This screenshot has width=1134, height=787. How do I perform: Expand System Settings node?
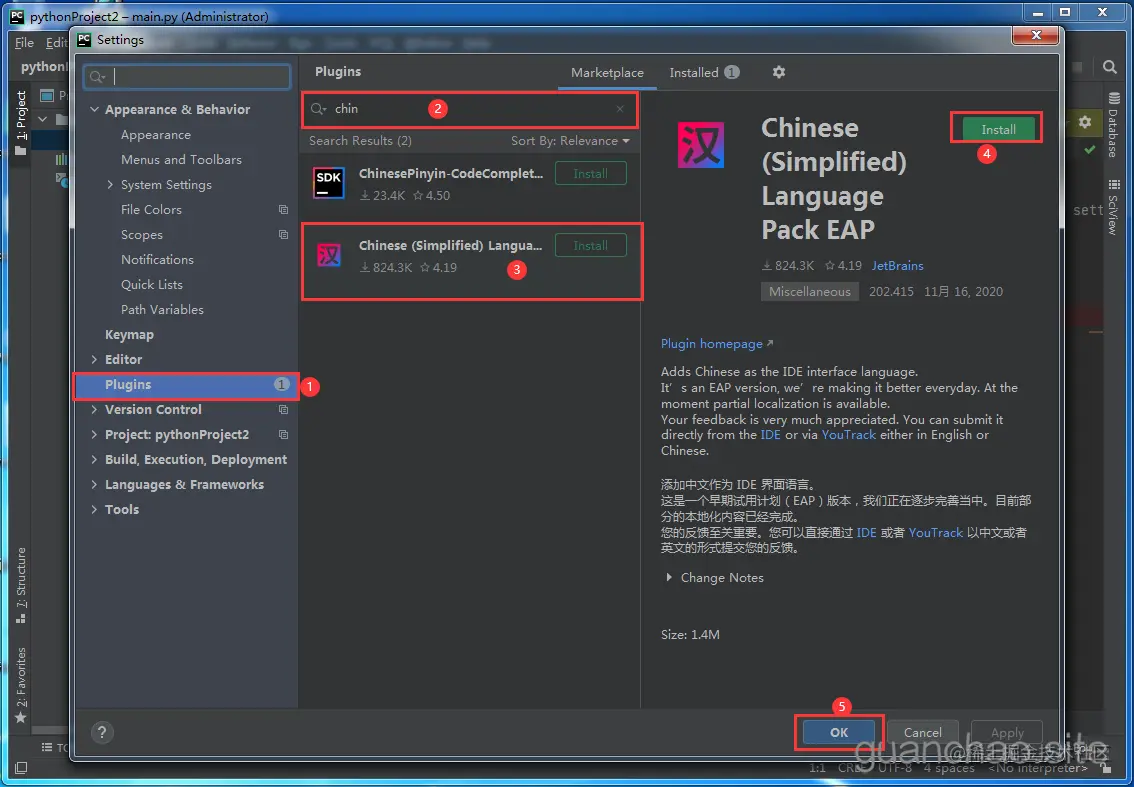(x=110, y=185)
